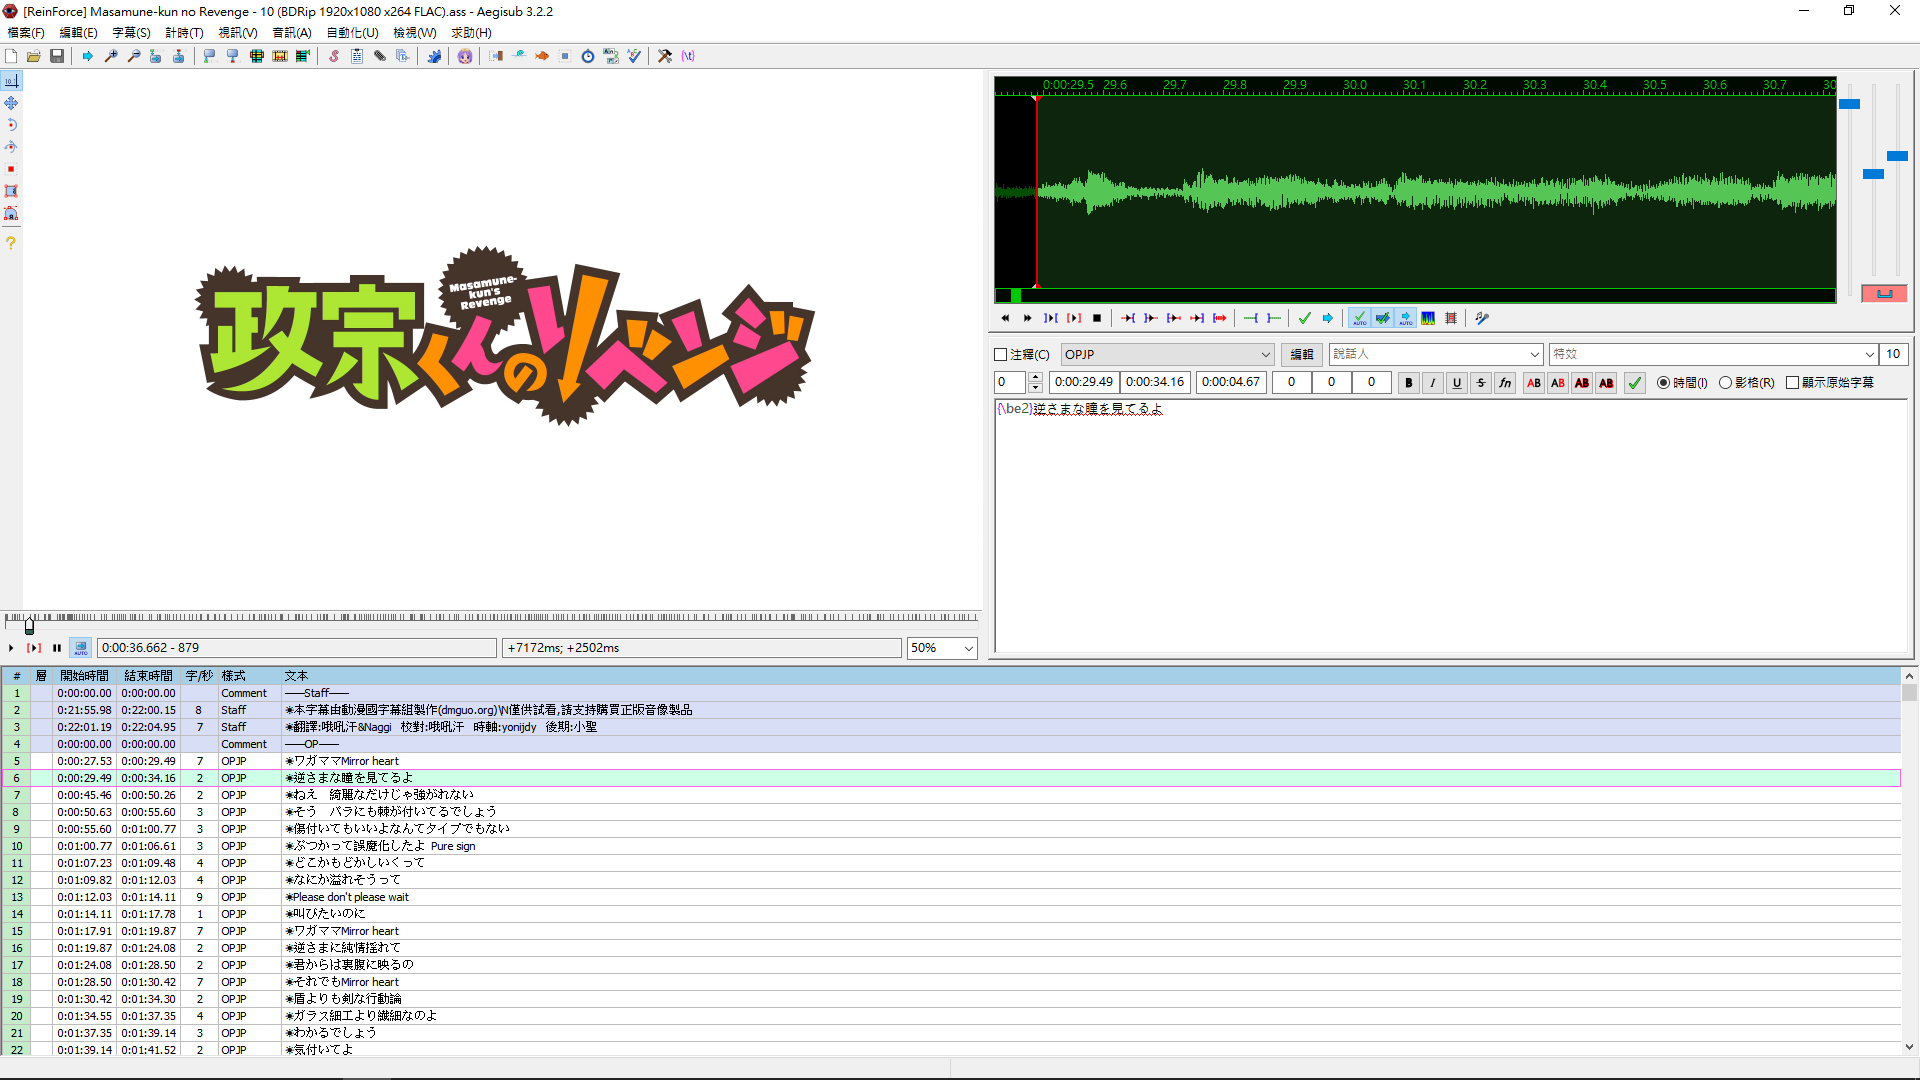Viewport: 1920px width, 1080px height.
Task: Cycle override tag hiding mode icon
Action: [x=688, y=56]
